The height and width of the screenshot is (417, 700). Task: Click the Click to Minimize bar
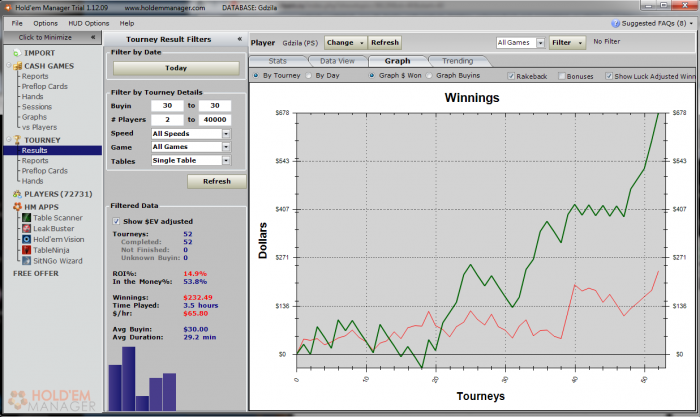click(53, 37)
